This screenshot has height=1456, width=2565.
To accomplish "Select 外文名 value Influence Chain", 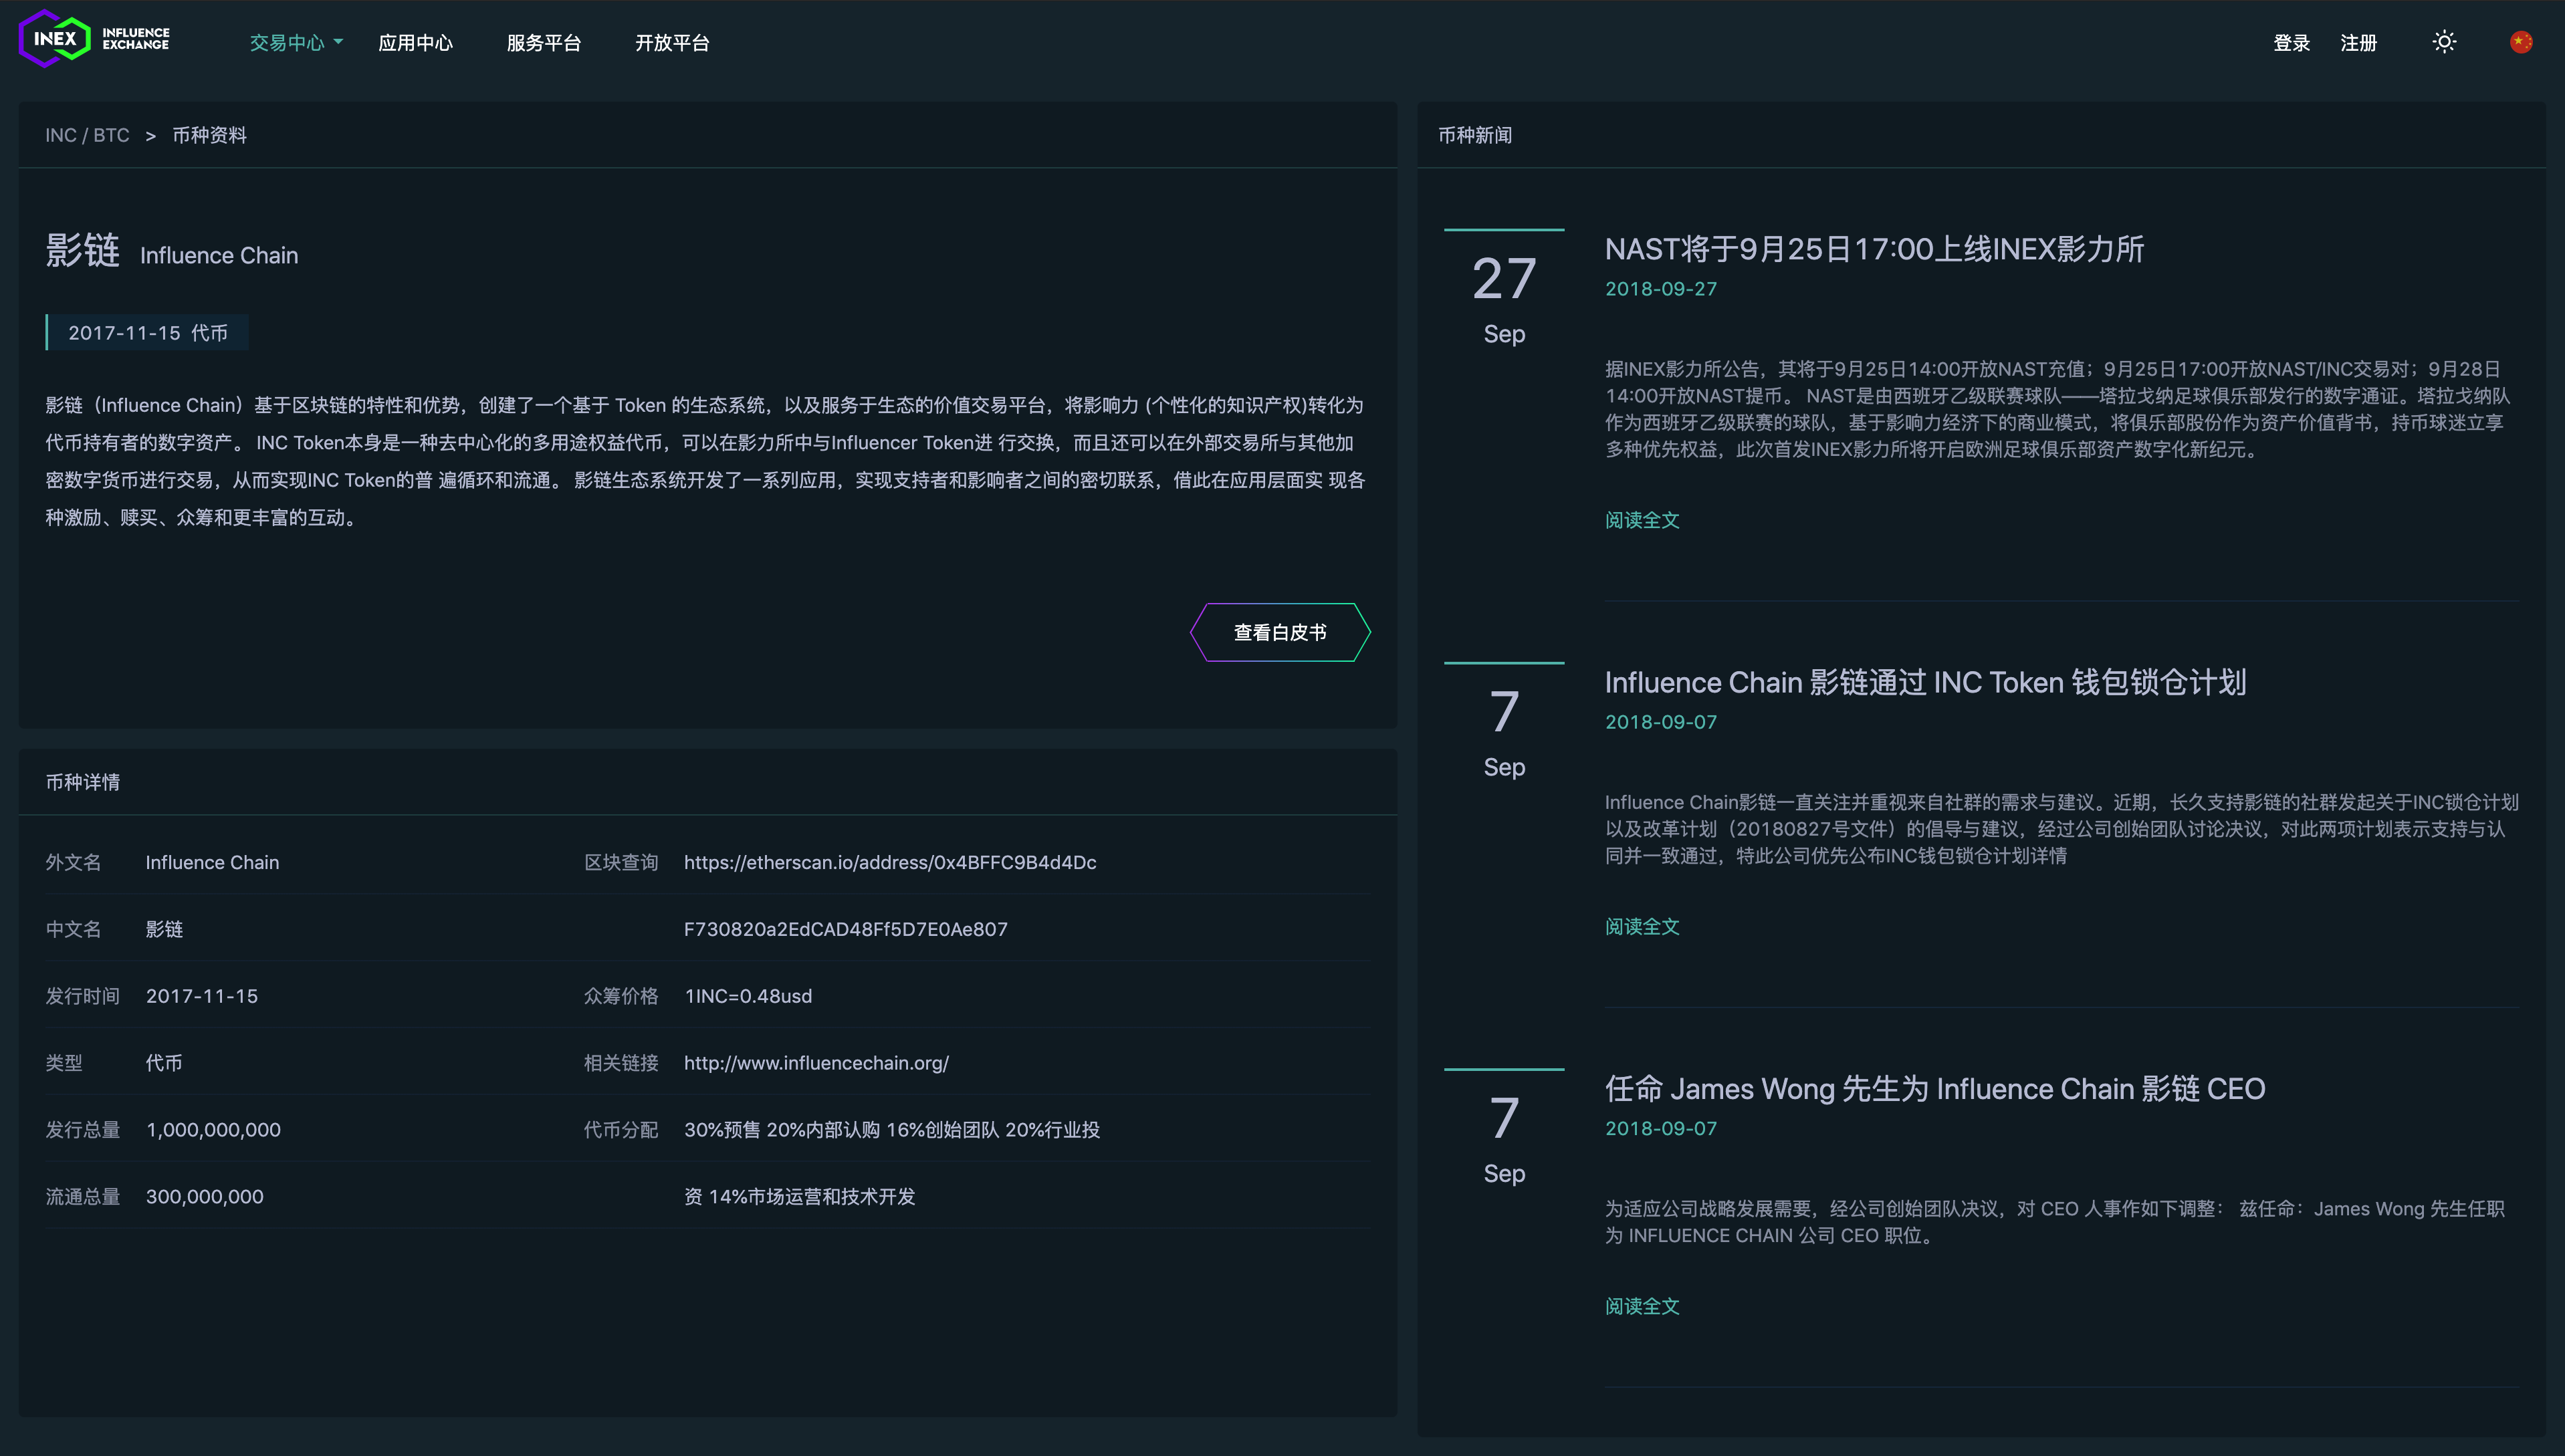I will pos(212,862).
